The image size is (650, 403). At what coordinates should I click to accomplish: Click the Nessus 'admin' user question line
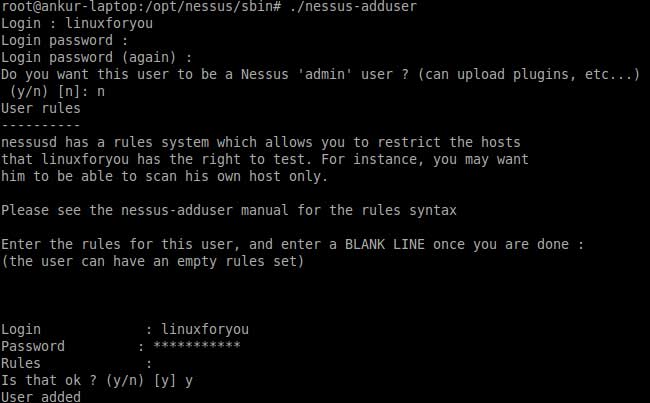point(320,75)
